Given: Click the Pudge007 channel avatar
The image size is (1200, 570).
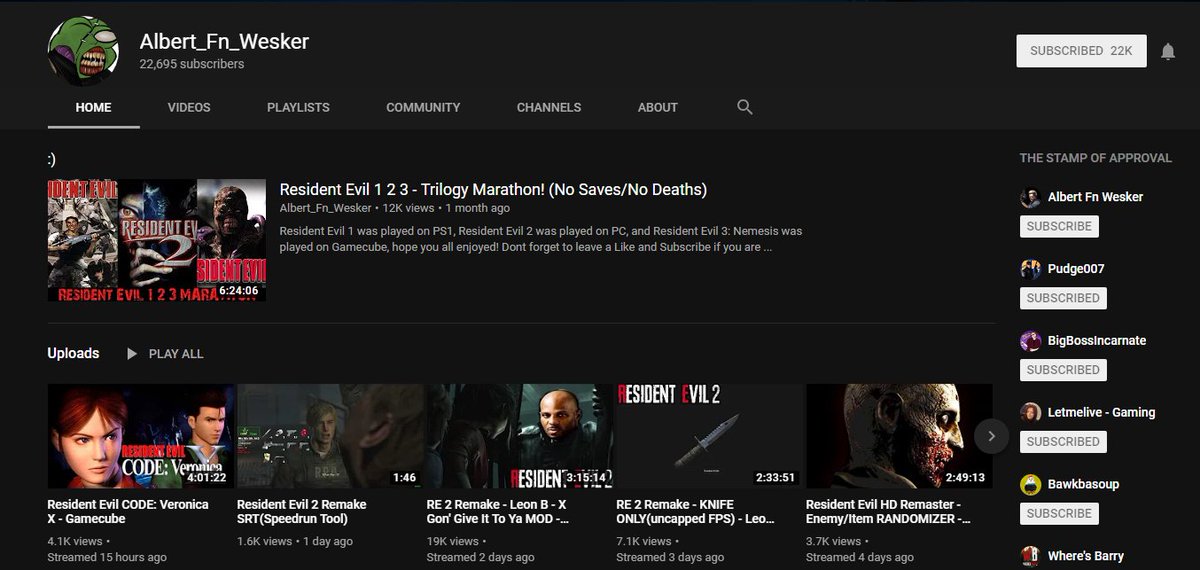Looking at the screenshot, I should coord(1030,269).
